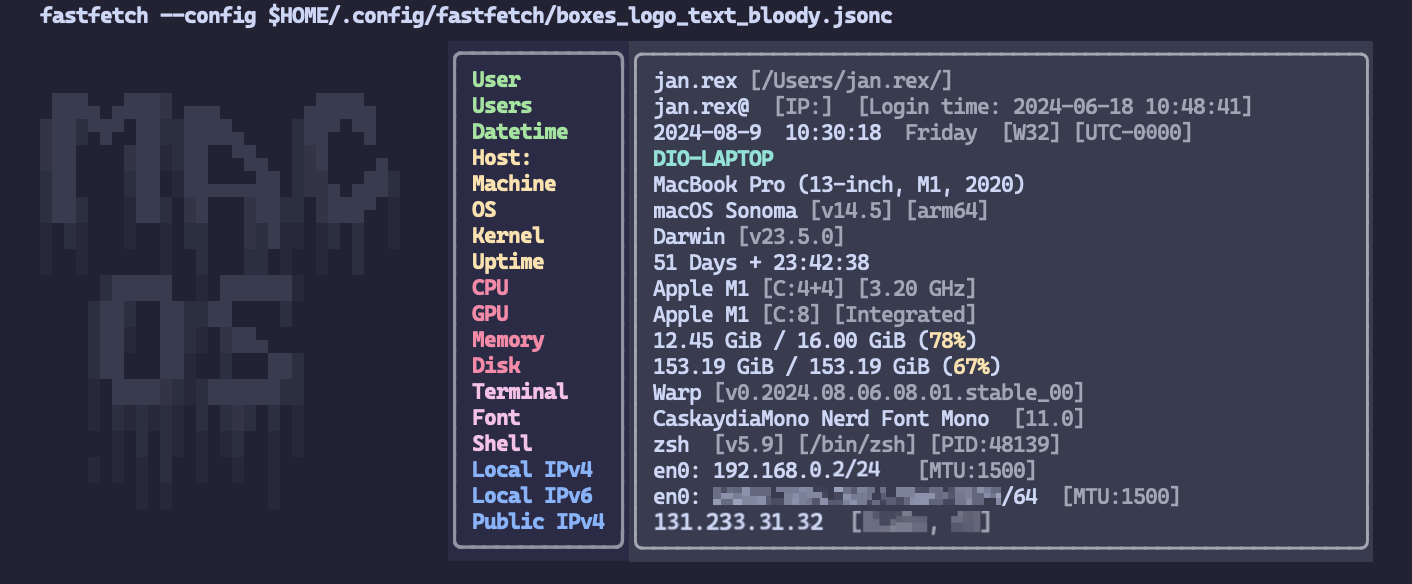The height and width of the screenshot is (584, 1412).
Task: Select the 'Font' label
Action: pos(496,418)
